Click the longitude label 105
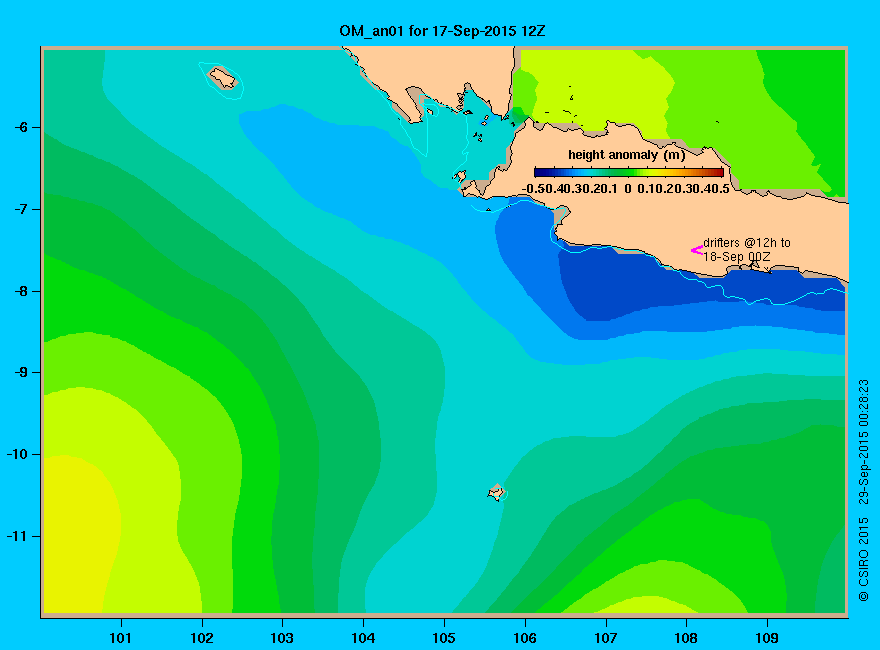This screenshot has height=650, width=880. click(x=444, y=638)
